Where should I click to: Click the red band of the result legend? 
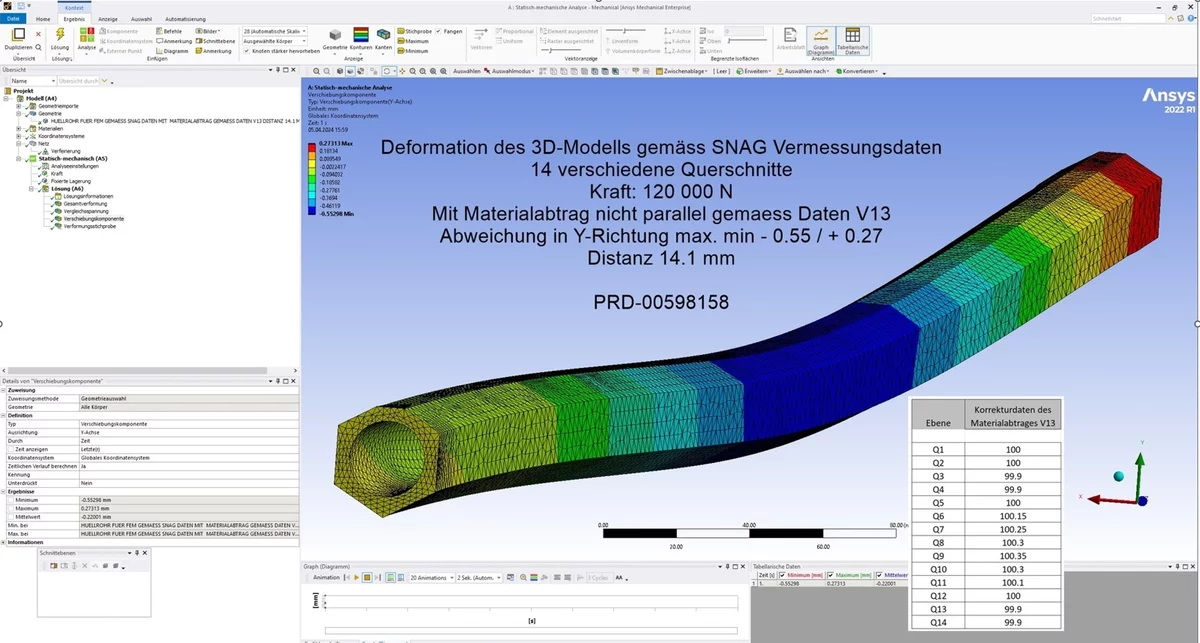(x=313, y=146)
